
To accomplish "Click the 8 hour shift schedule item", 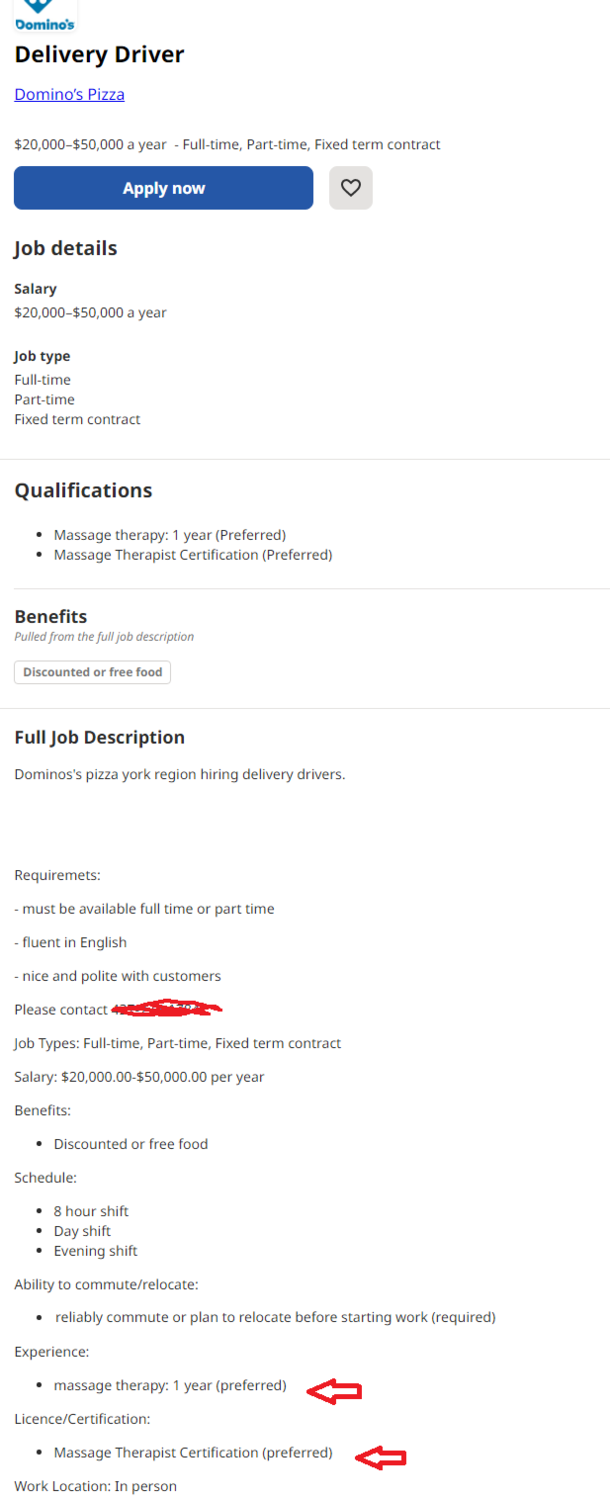I will tap(91, 1211).
